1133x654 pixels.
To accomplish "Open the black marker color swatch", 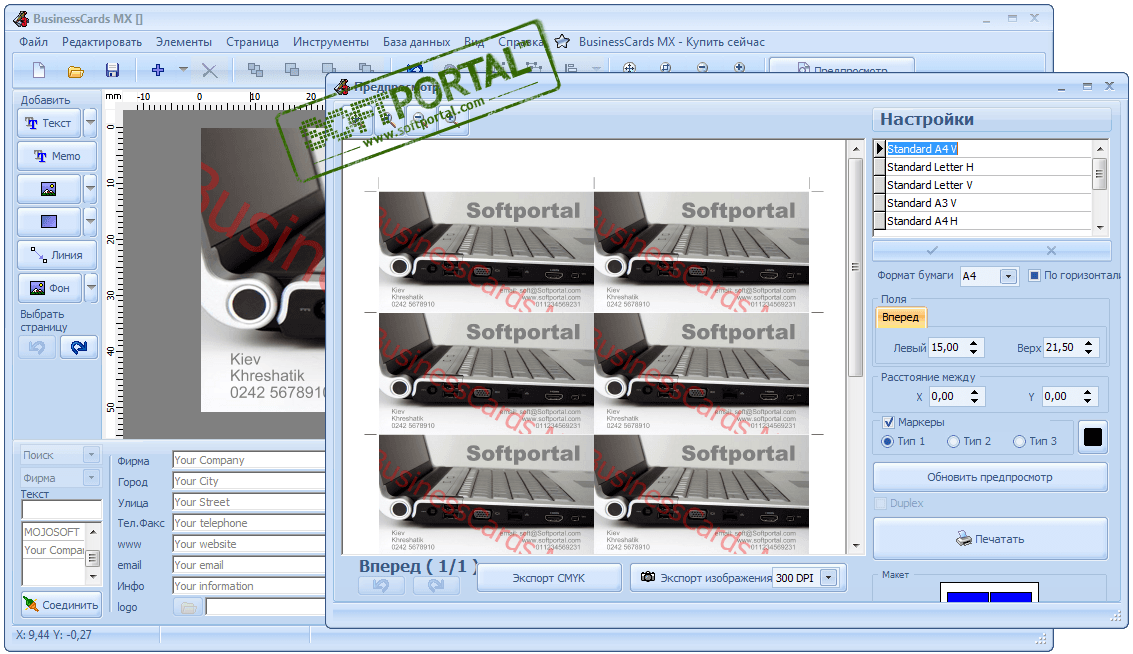I will [1093, 436].
